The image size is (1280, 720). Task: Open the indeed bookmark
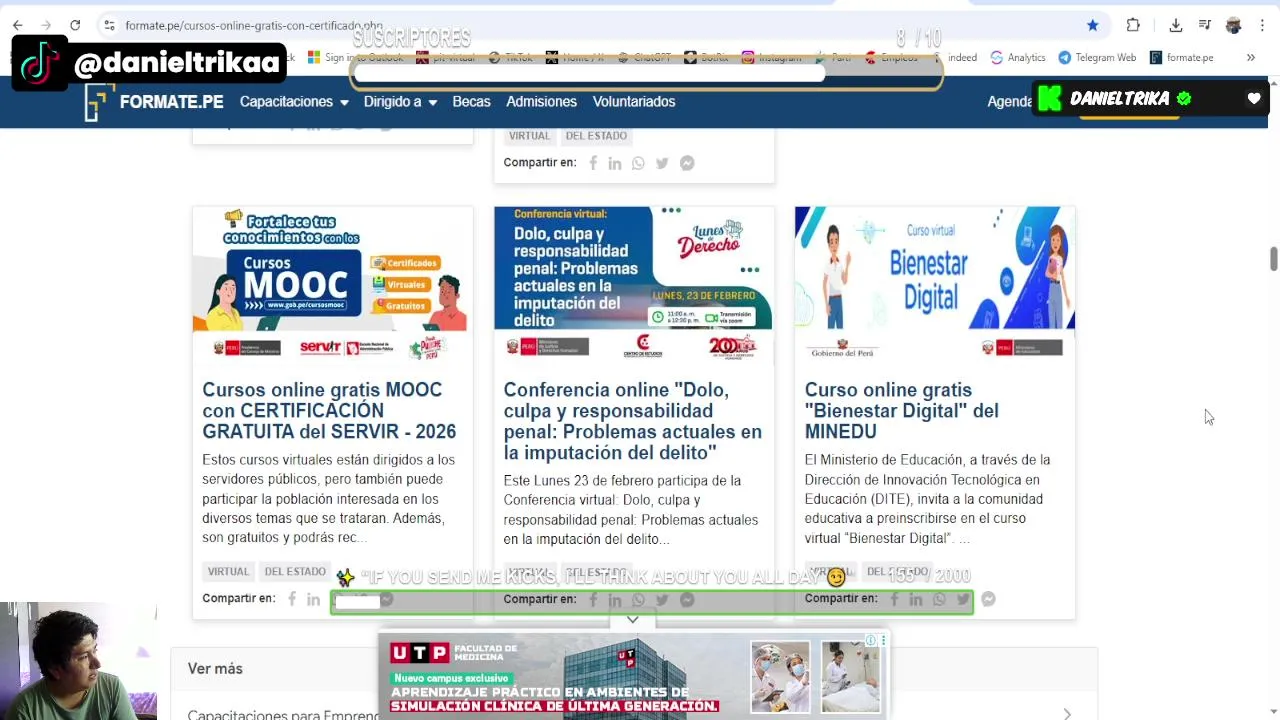pyautogui.click(x=962, y=58)
